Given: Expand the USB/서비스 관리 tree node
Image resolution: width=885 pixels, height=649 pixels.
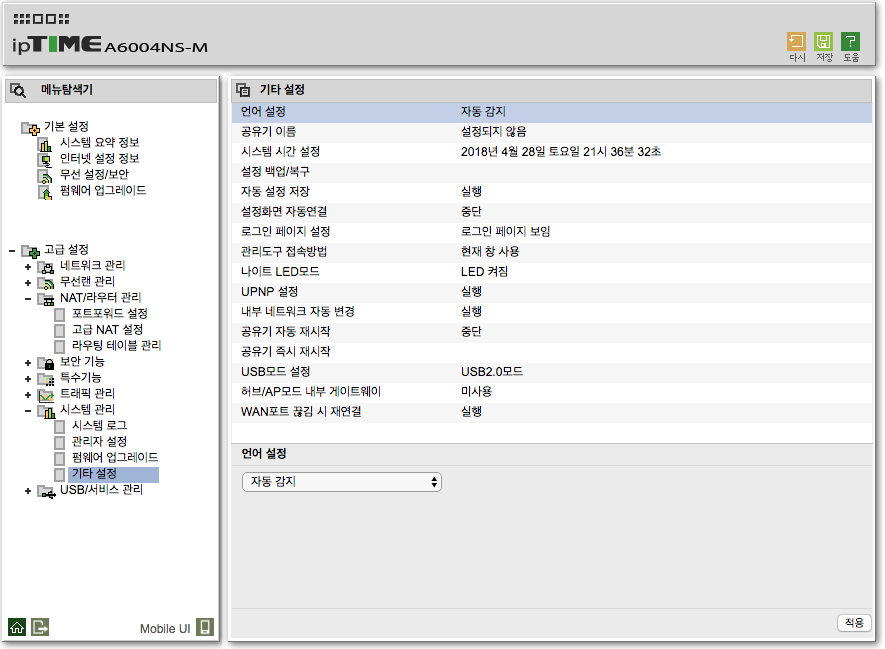Looking at the screenshot, I should pos(28,492).
